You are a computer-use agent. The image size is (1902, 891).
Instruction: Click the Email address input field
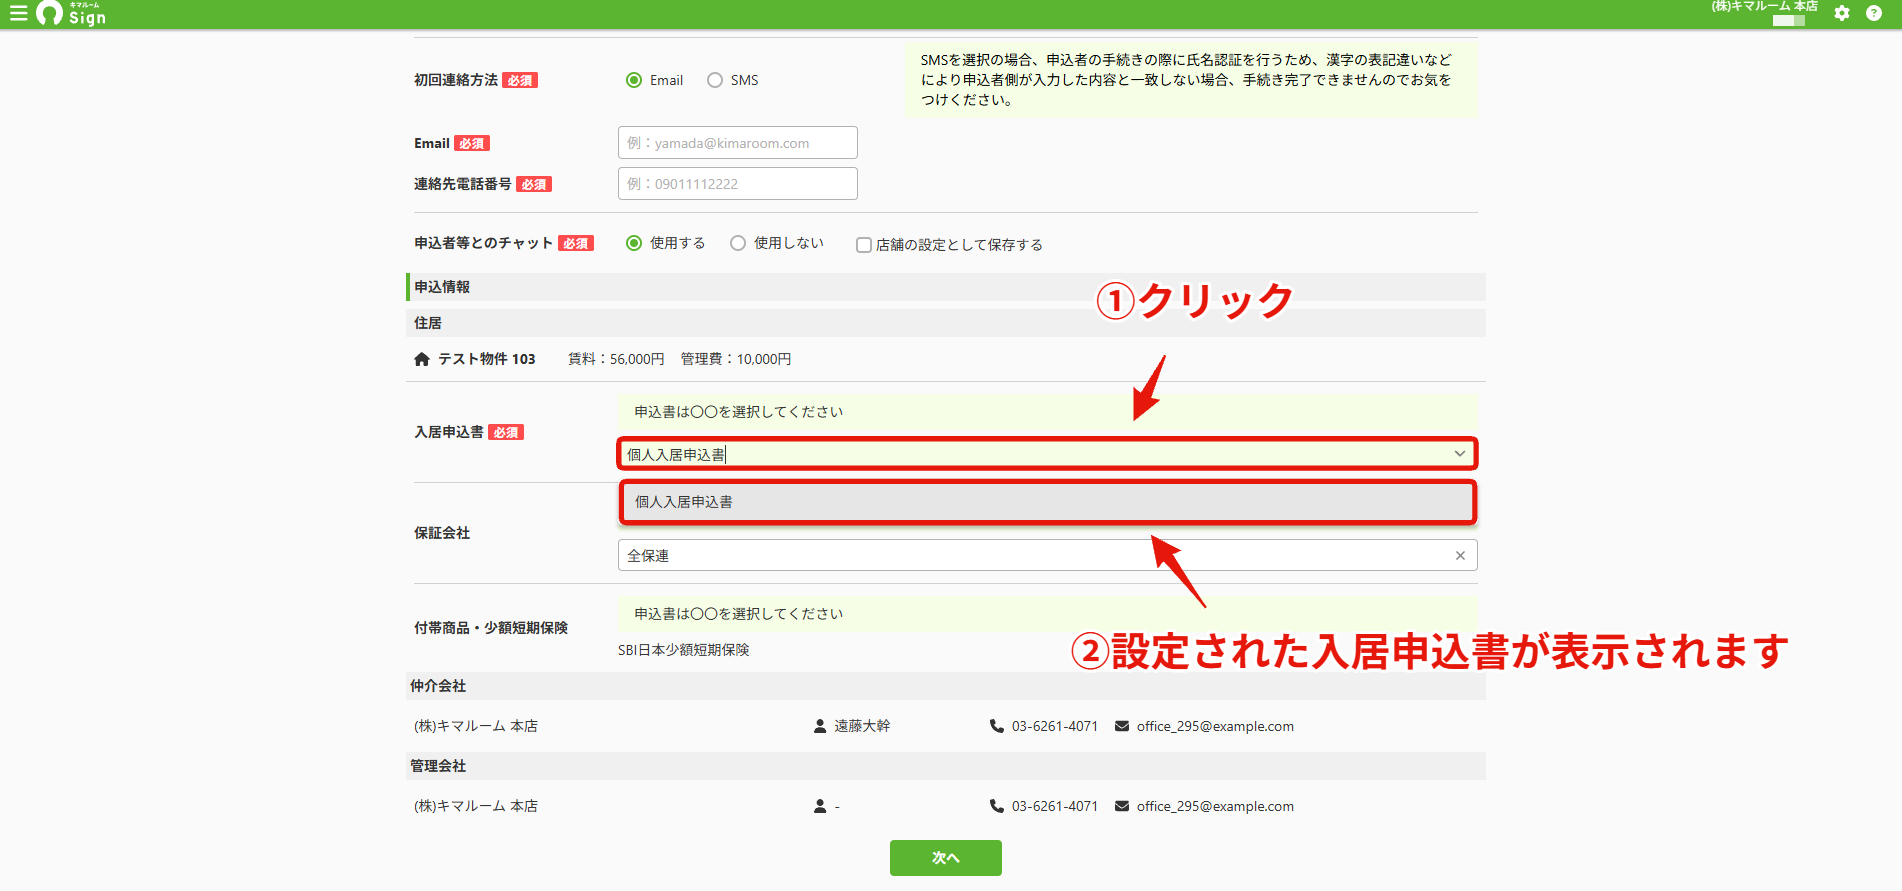738,143
